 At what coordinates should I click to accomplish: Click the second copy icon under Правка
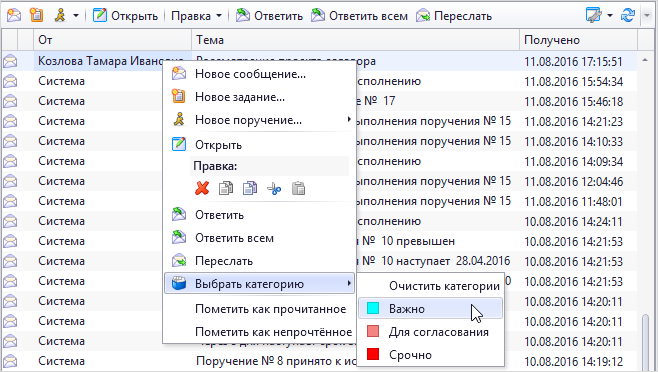coord(250,189)
